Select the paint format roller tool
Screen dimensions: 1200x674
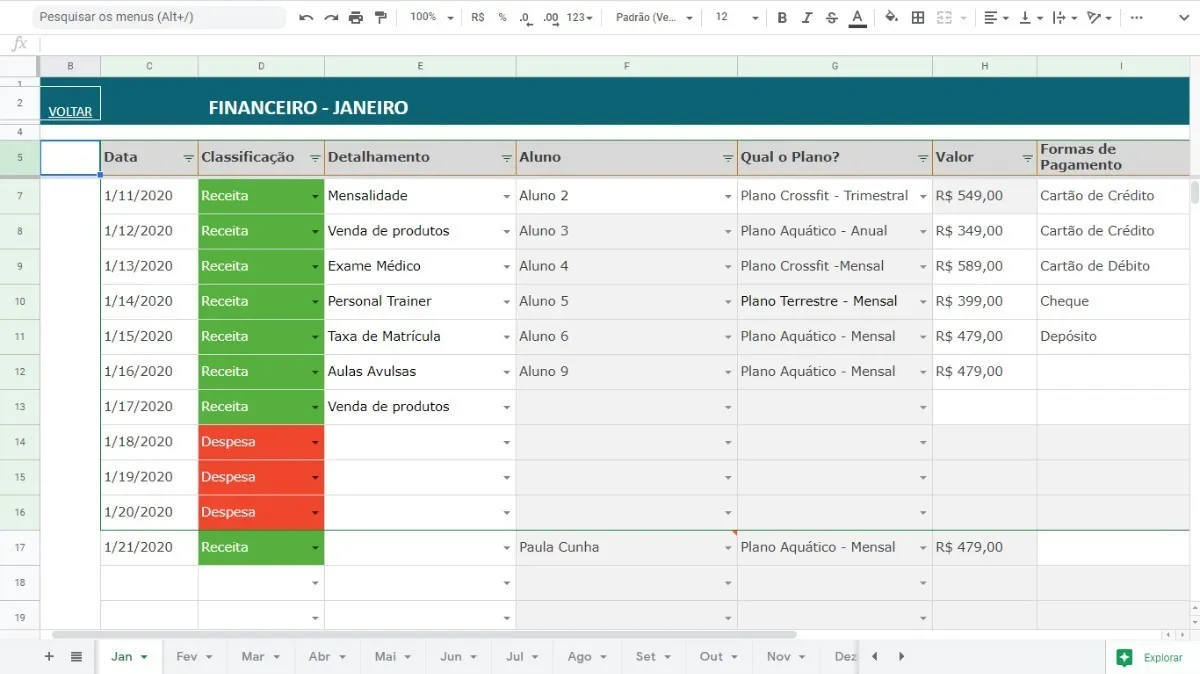point(380,18)
